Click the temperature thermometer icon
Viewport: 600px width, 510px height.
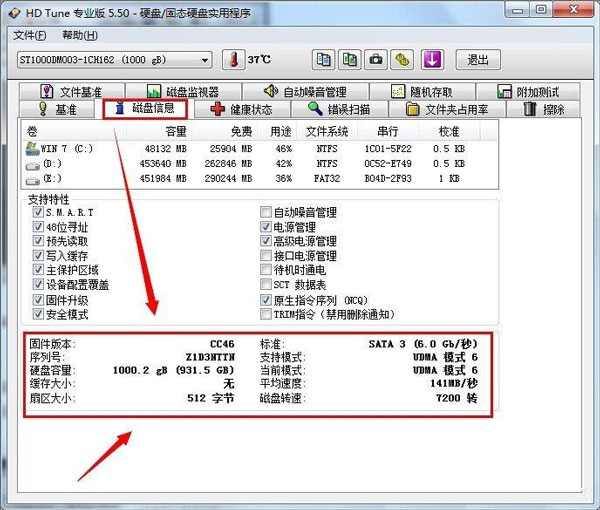point(233,60)
